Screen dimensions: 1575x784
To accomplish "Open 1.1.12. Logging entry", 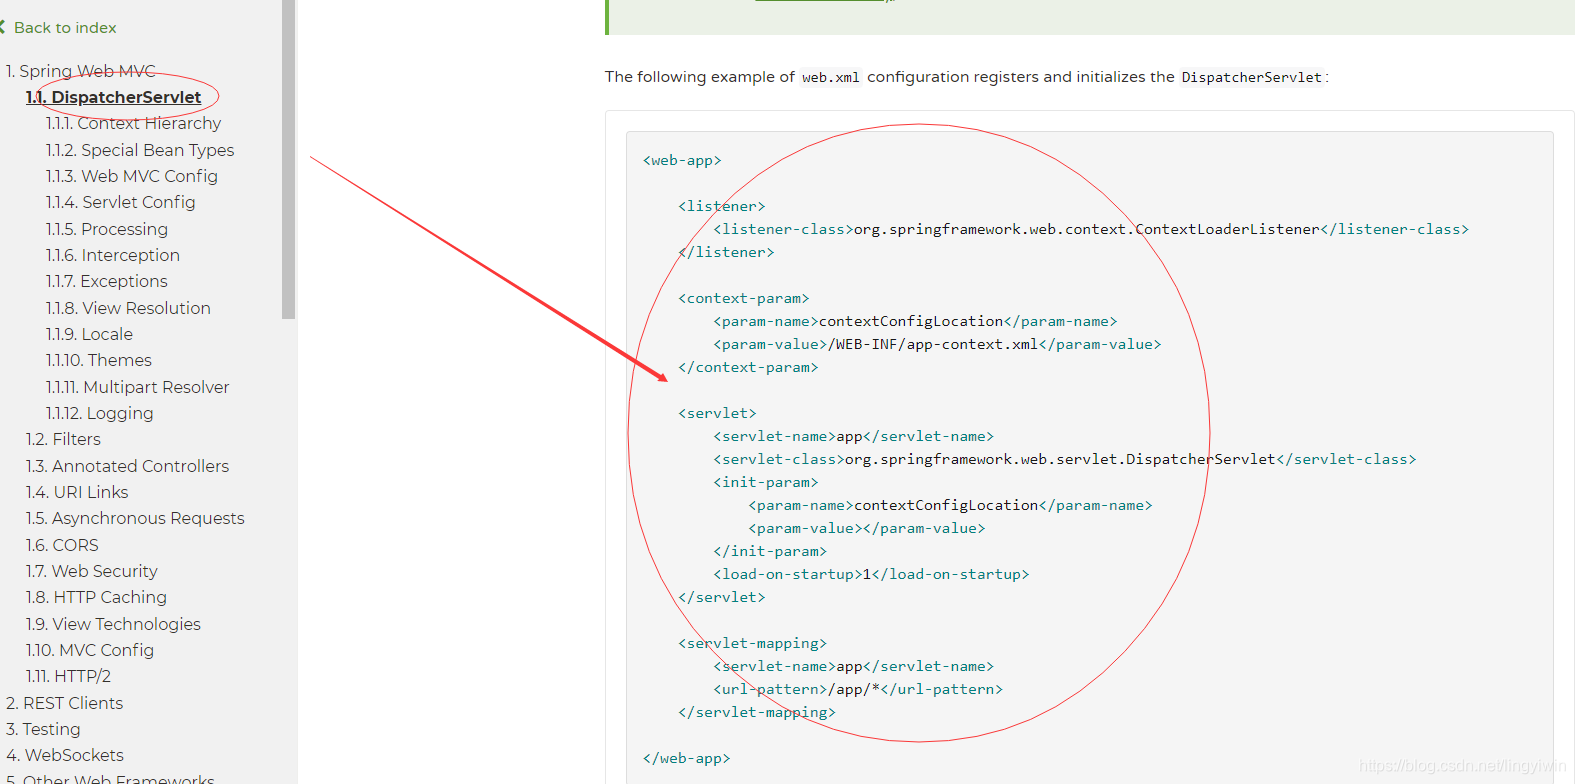I will click(x=100, y=413).
